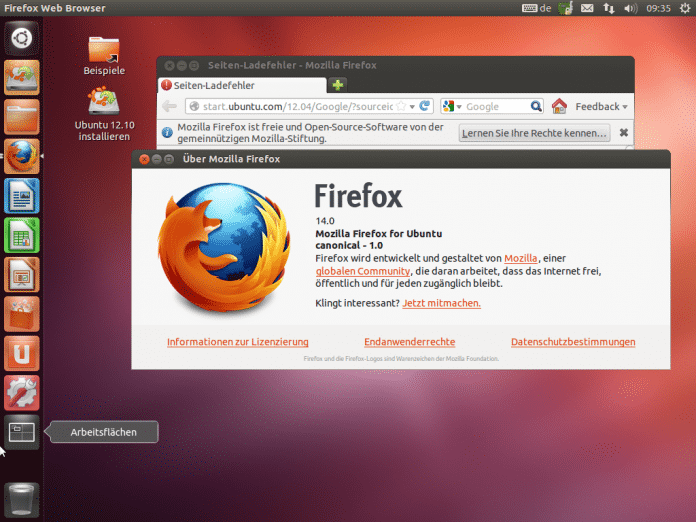
Task: Click the Firefox home icon
Action: [559, 106]
